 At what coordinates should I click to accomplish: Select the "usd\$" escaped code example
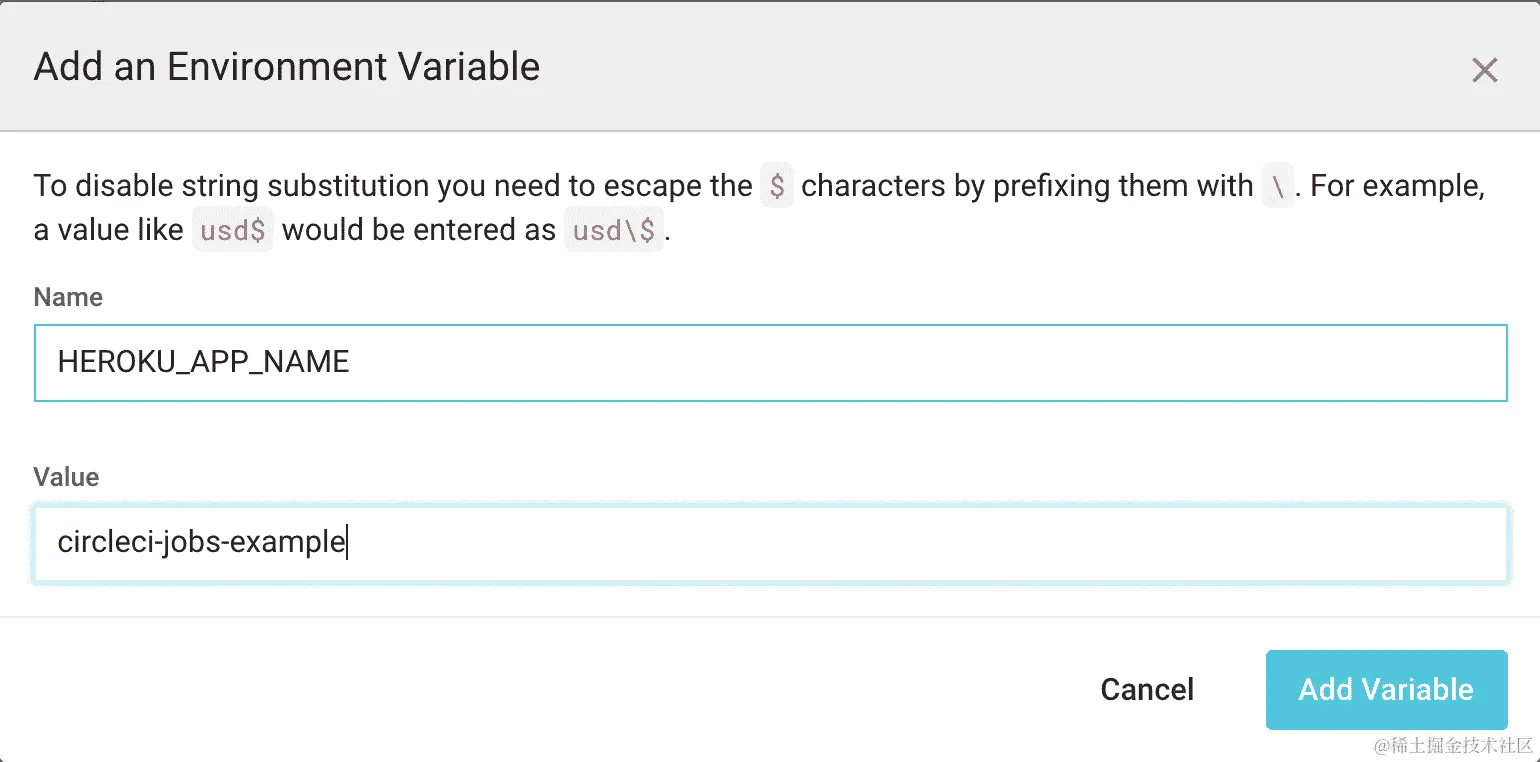(613, 231)
